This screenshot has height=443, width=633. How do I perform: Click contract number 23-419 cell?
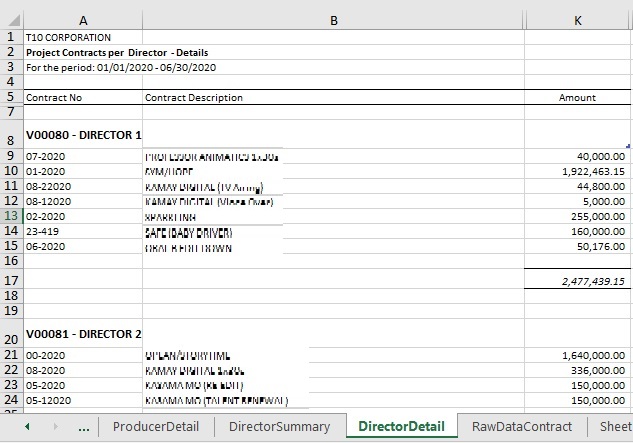(82, 231)
